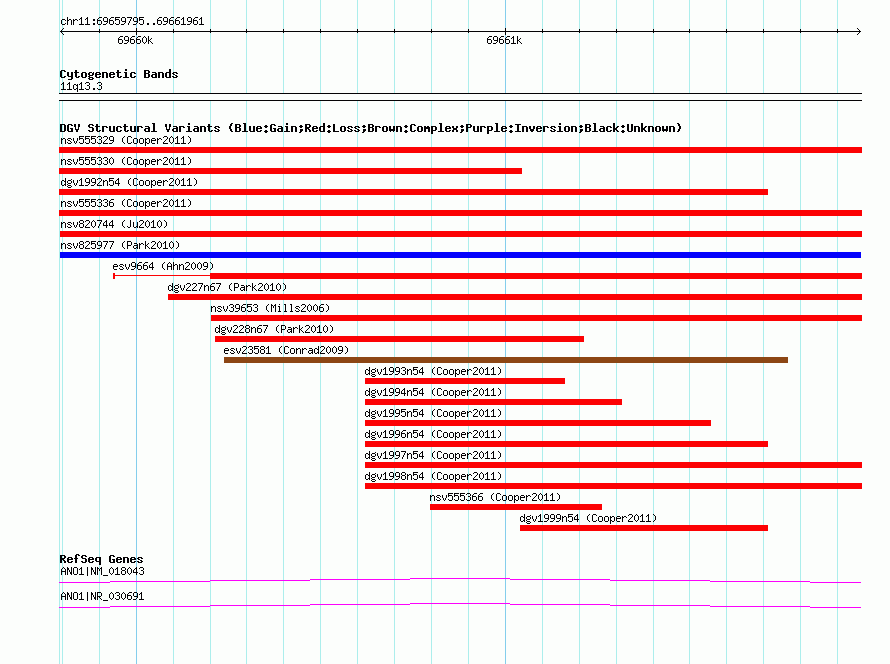This screenshot has height=664, width=890.
Task: Click the nsv555366 red bar
Action: [x=516, y=507]
